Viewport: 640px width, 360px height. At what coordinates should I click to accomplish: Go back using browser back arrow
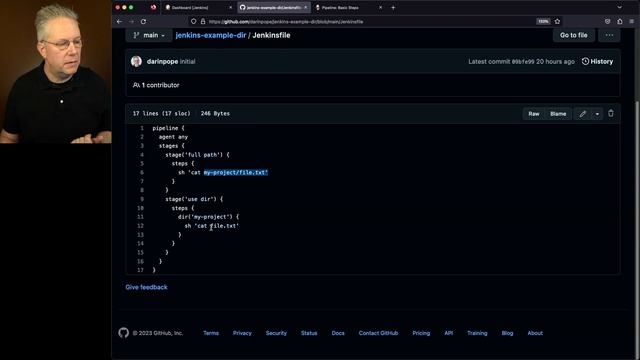click(119, 22)
